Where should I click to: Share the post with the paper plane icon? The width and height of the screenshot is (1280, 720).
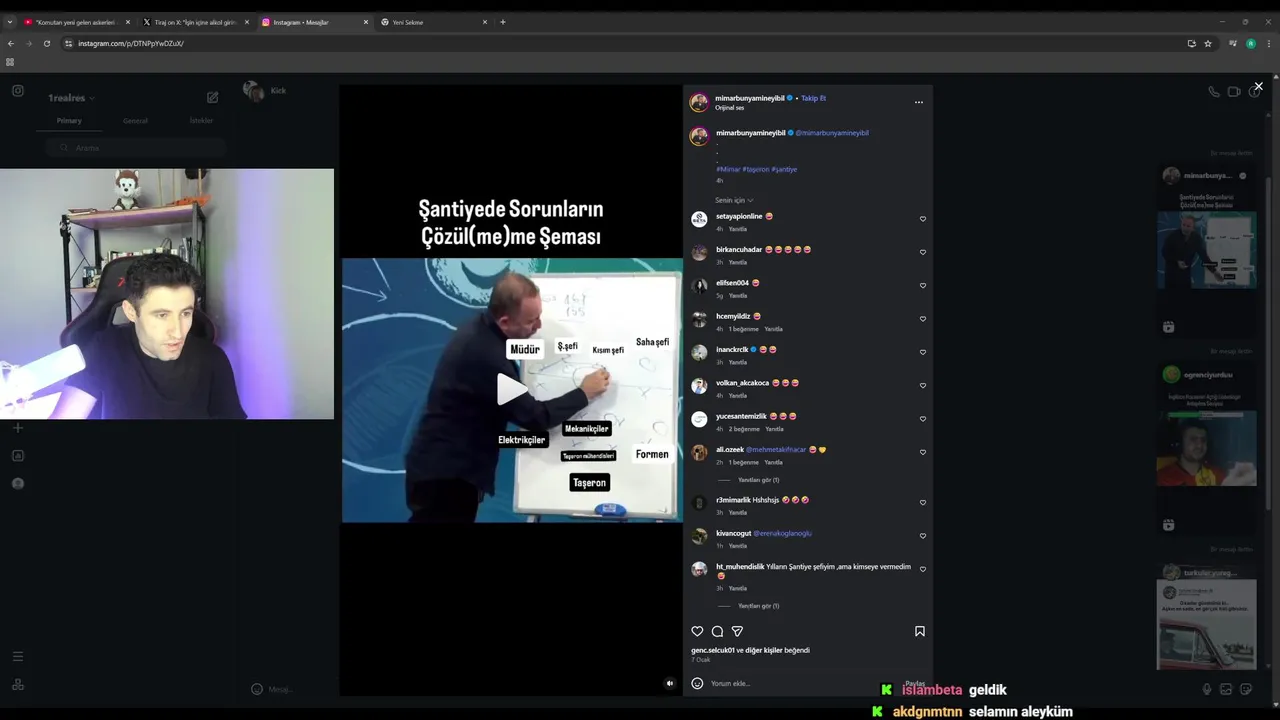click(737, 631)
